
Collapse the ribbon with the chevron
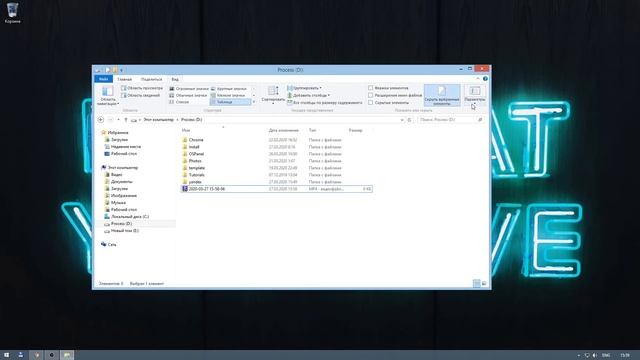click(478, 79)
